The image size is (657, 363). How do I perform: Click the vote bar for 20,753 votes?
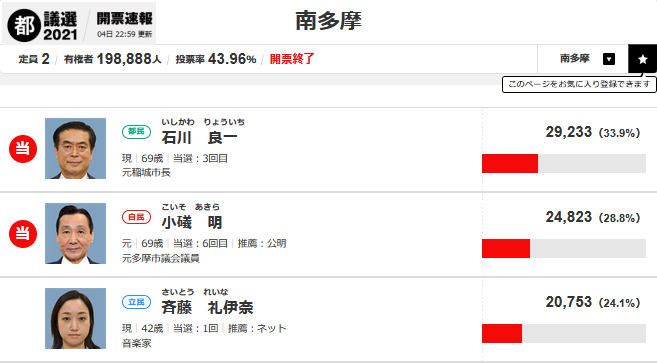(x=564, y=334)
